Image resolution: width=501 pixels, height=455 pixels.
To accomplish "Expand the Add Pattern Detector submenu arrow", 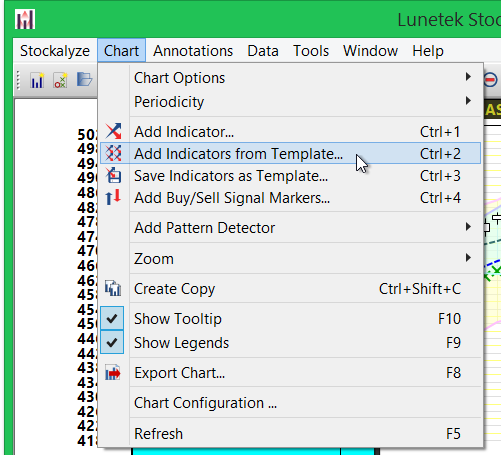I will 468,227.
